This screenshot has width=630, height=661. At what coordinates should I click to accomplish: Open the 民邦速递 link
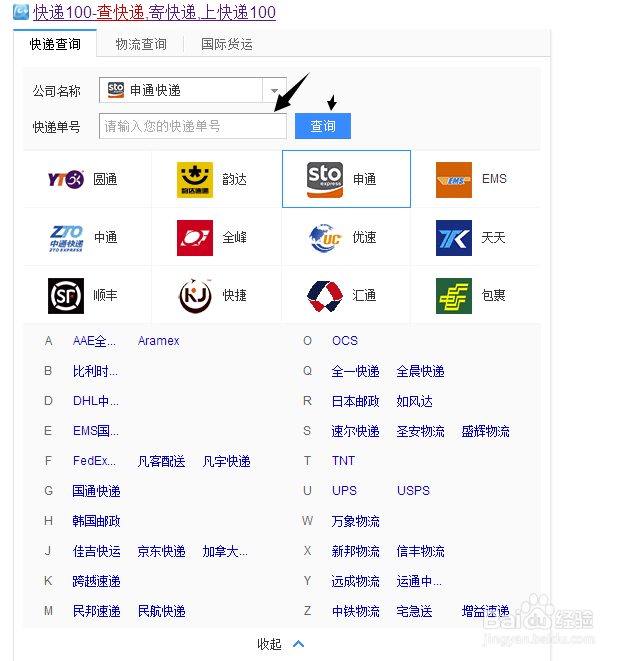pyautogui.click(x=97, y=611)
